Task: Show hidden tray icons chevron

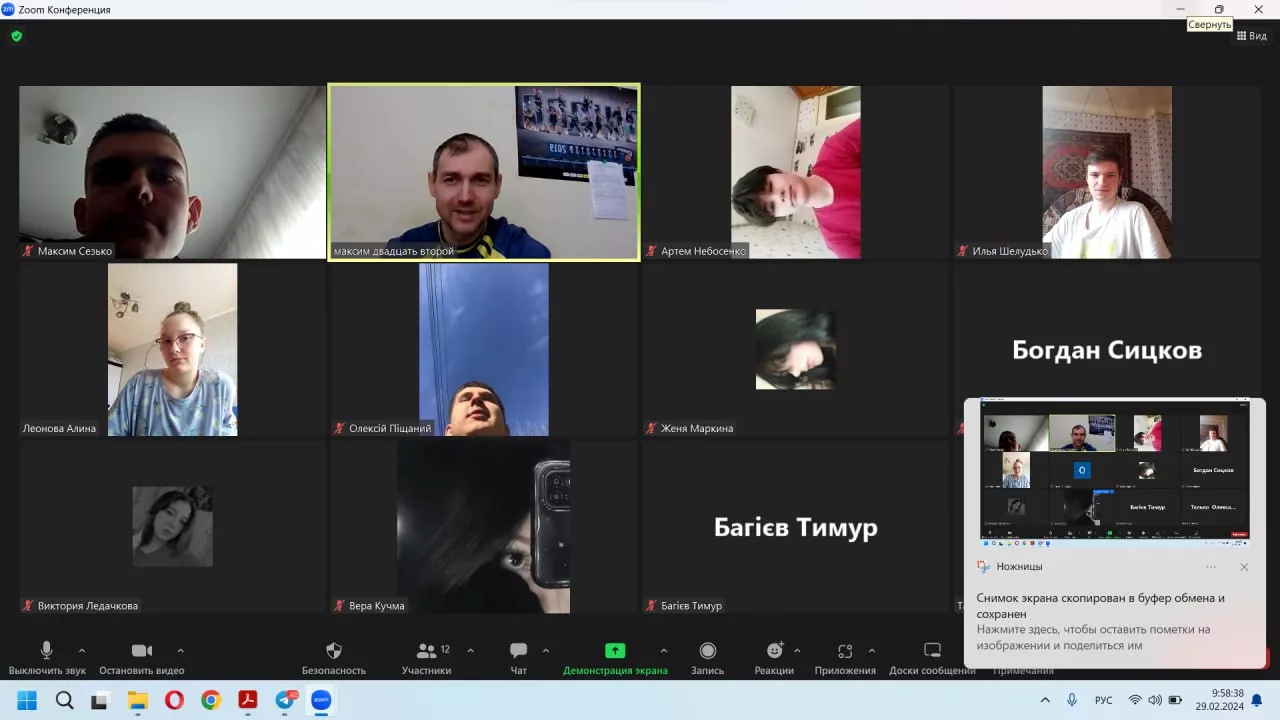Action: [1046, 700]
